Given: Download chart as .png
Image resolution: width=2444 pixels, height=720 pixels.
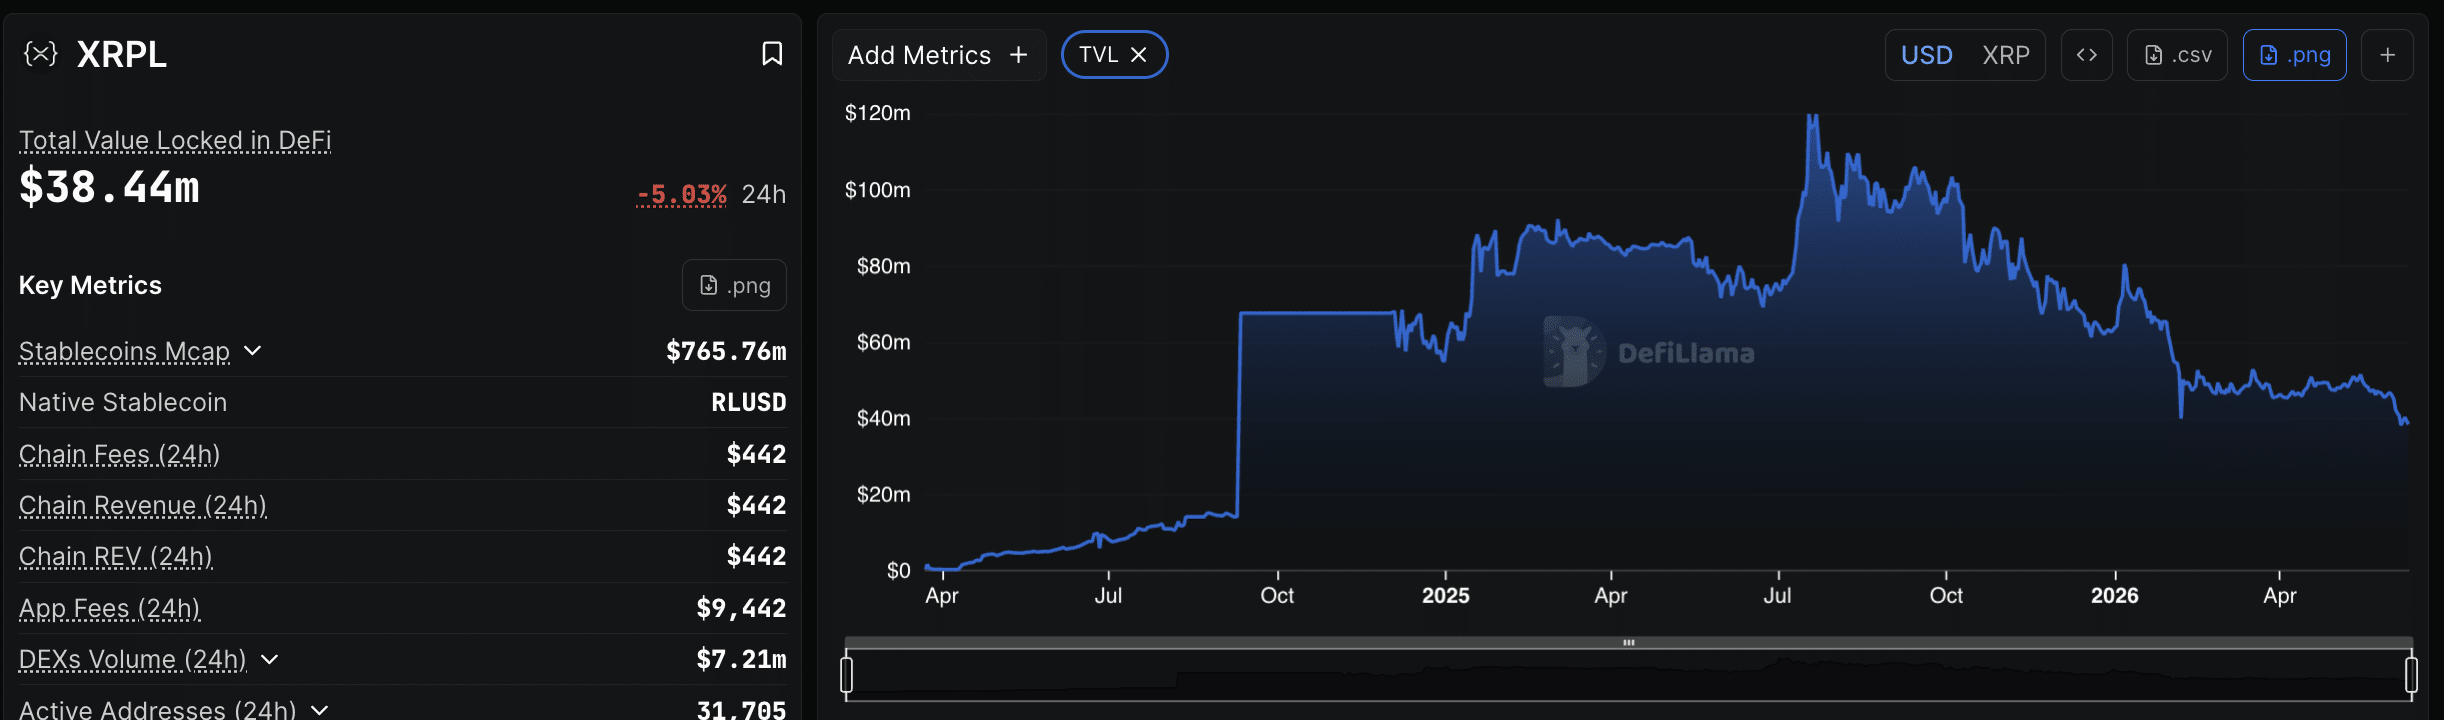Looking at the screenshot, I should pyautogui.click(x=2295, y=55).
